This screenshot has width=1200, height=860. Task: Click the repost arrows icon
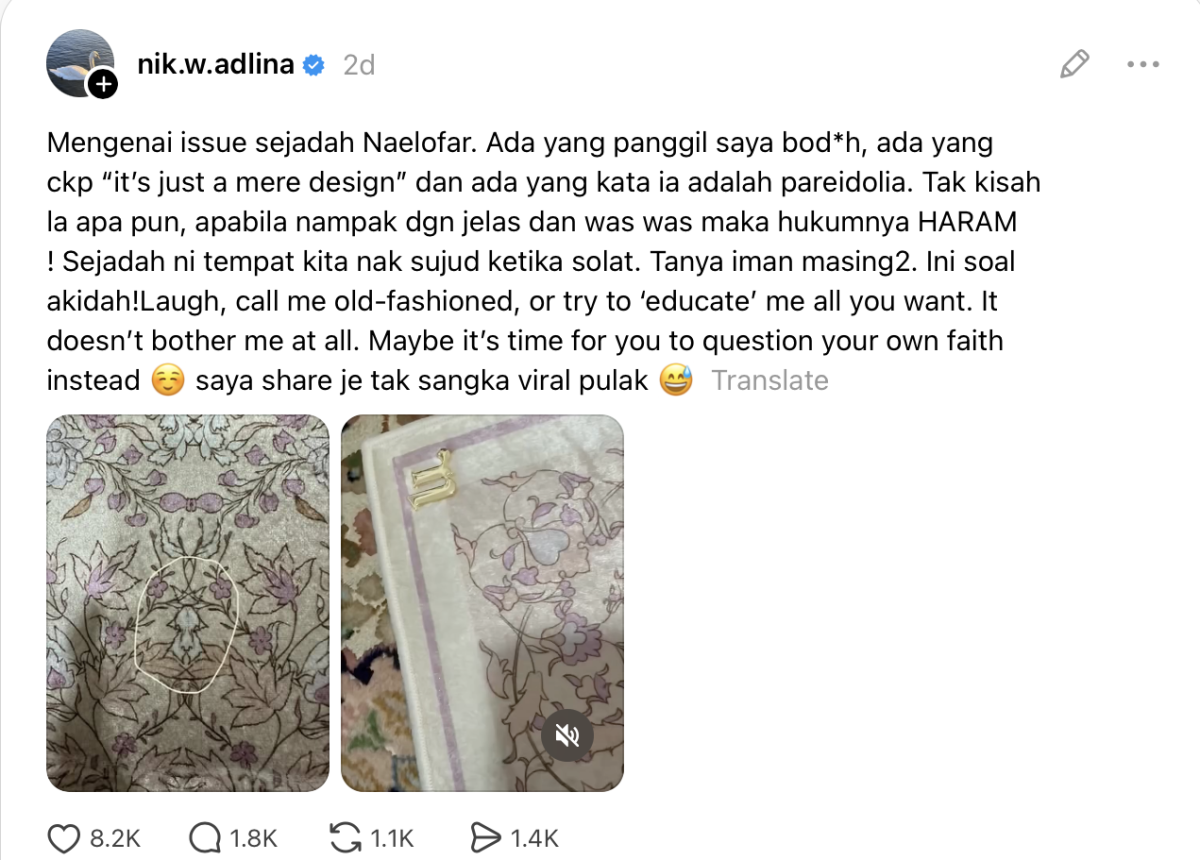click(344, 838)
